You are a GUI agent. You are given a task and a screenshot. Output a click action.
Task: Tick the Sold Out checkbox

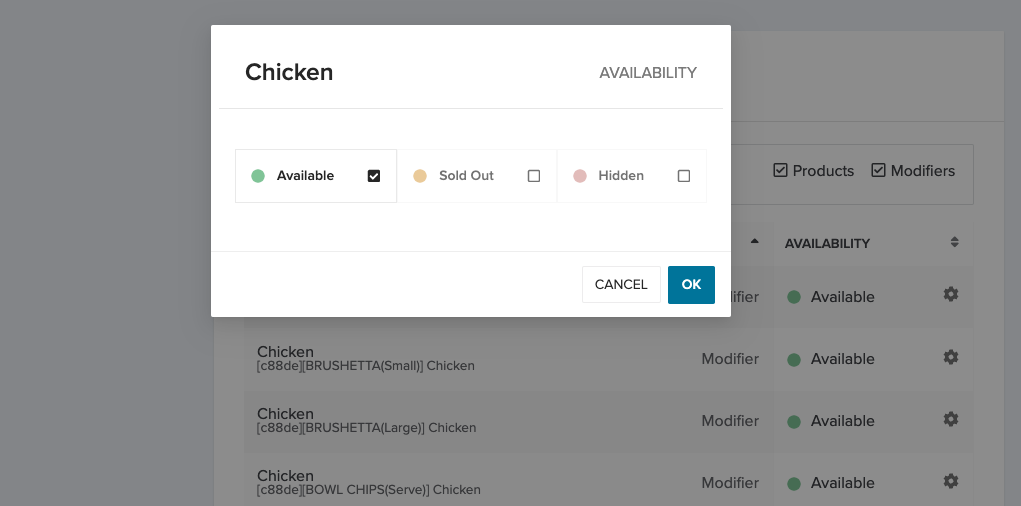click(x=534, y=176)
